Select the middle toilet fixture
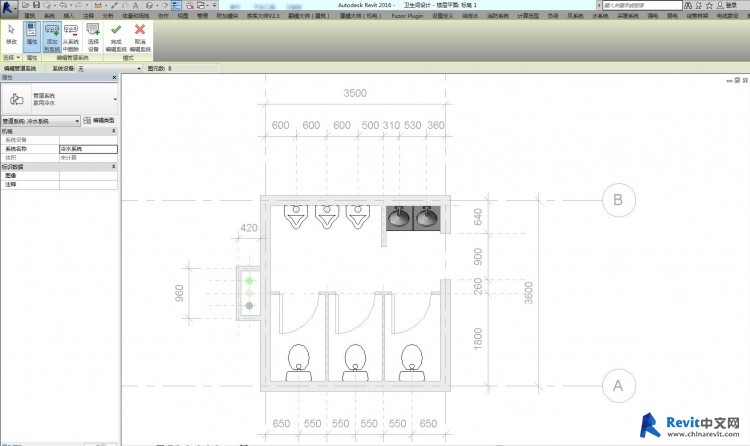The height and width of the screenshot is (446, 750). pos(355,362)
